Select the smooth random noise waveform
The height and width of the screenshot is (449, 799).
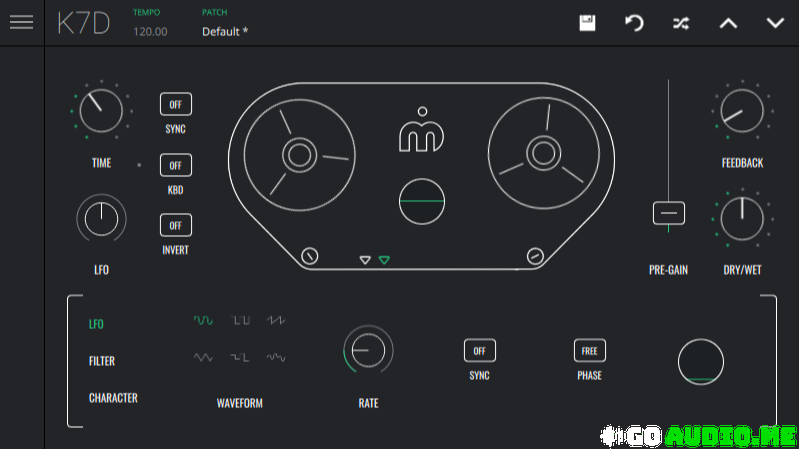click(276, 357)
